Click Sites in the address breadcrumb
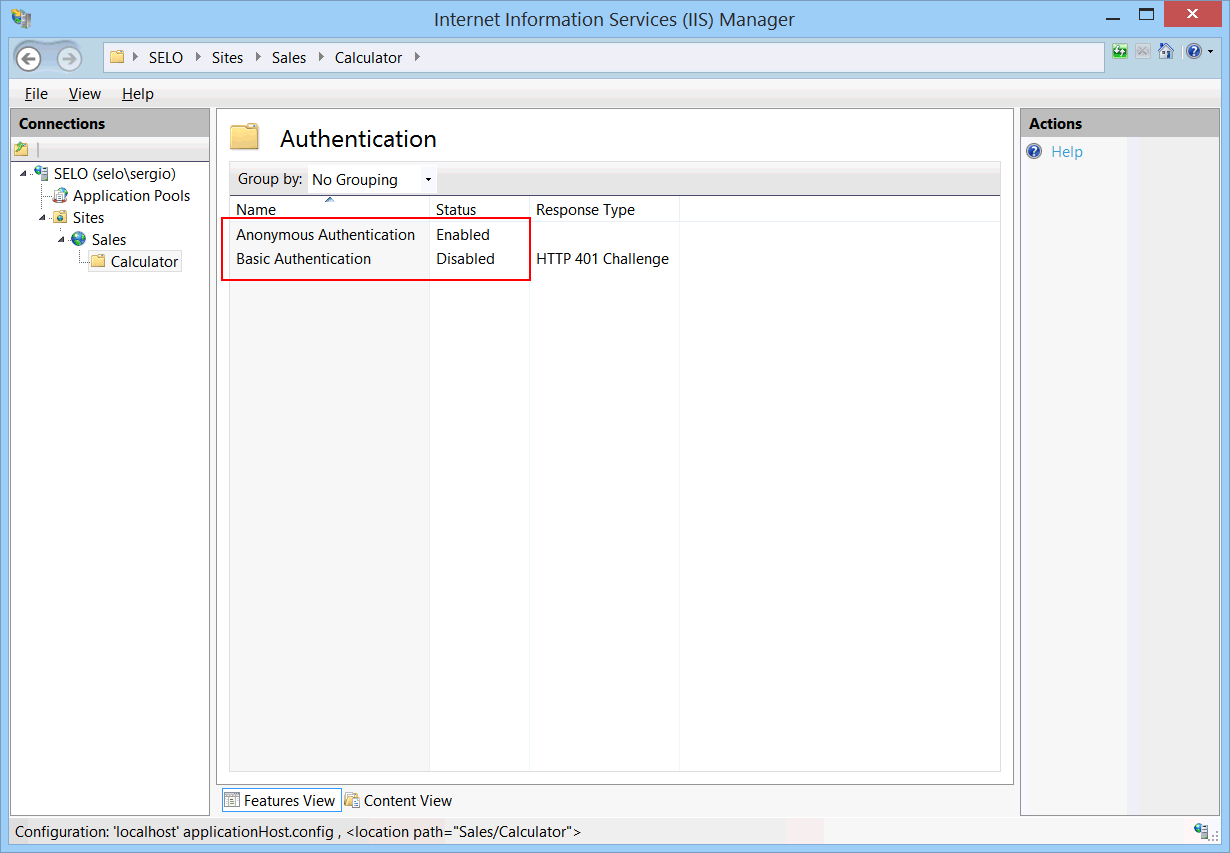This screenshot has width=1230, height=853. pos(228,58)
